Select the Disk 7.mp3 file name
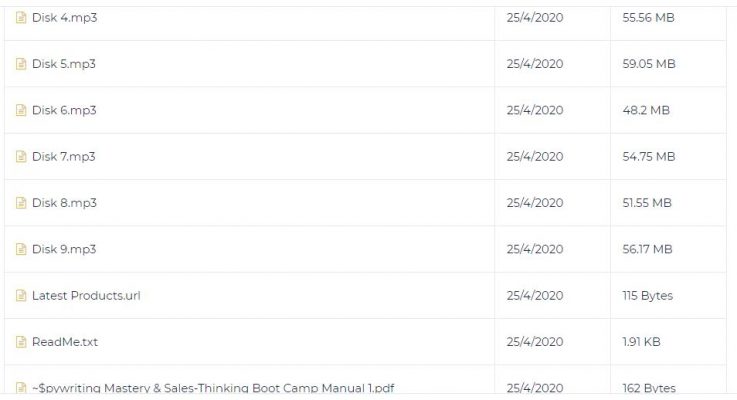737x400 pixels. [x=63, y=157]
